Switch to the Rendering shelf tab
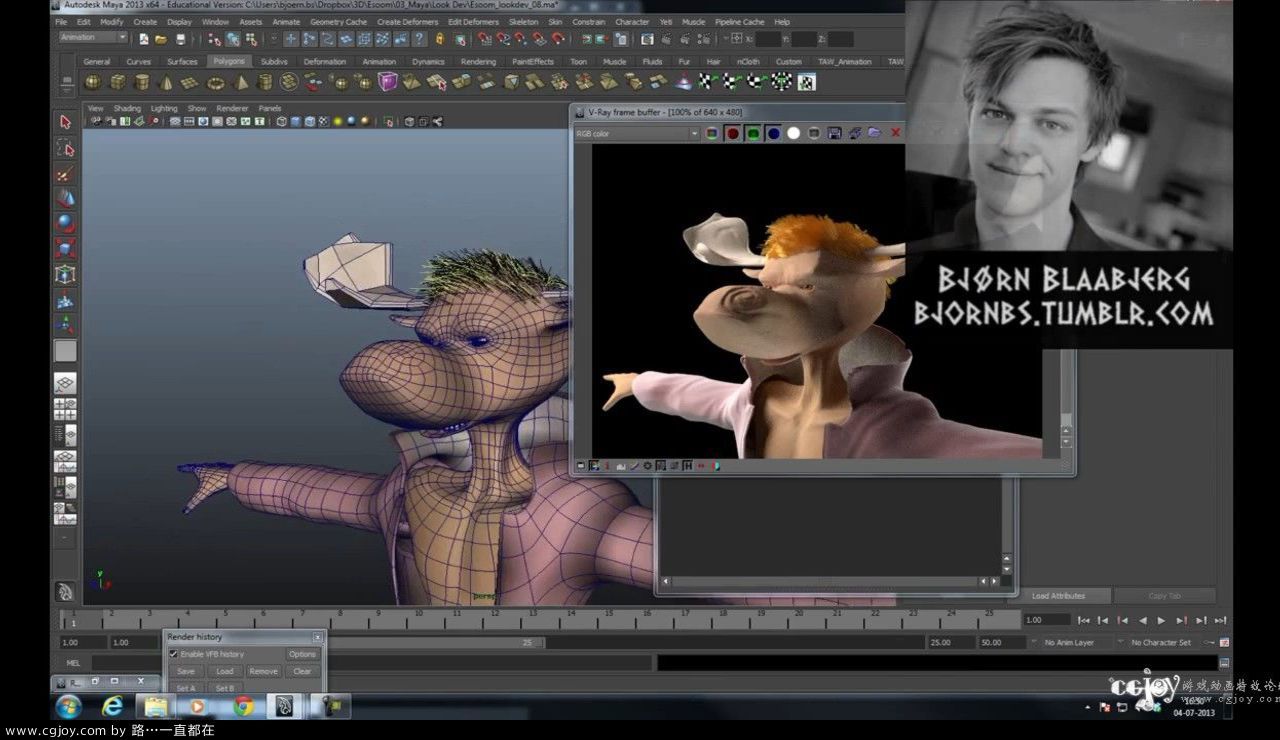Screen dimensions: 1280x740 [x=478, y=61]
